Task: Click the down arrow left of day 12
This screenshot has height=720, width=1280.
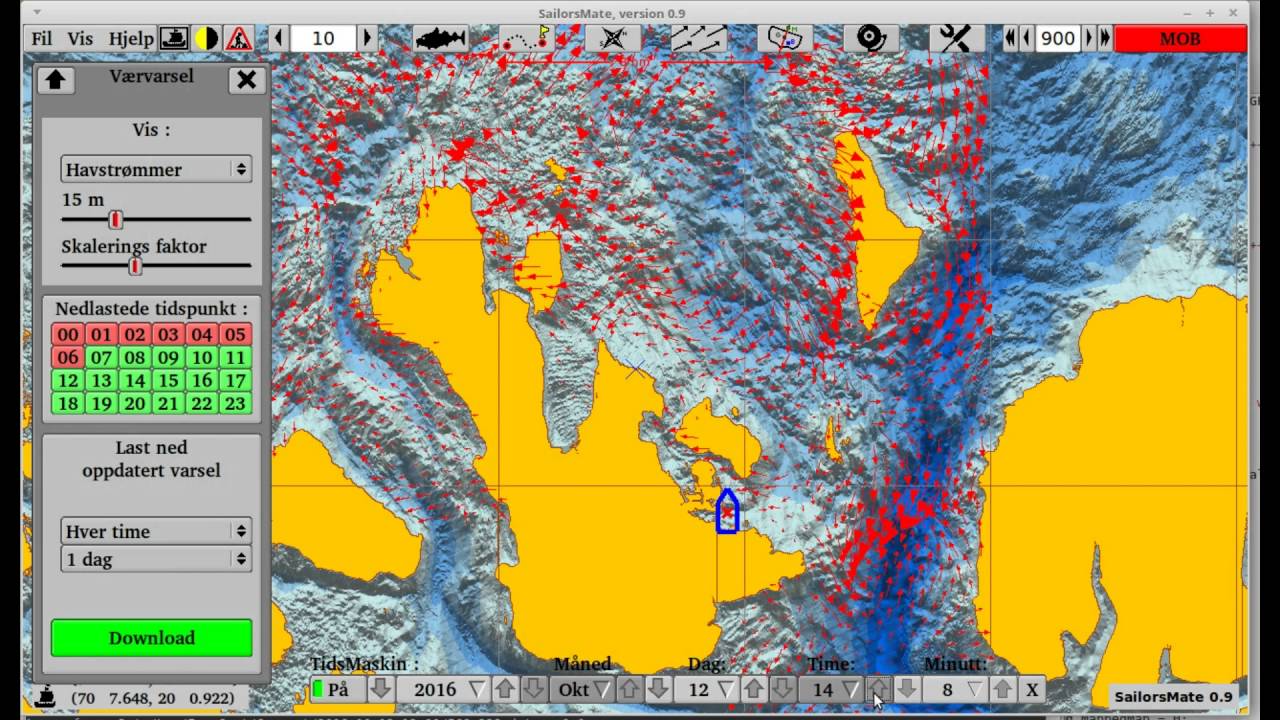Action: pyautogui.click(x=657, y=690)
